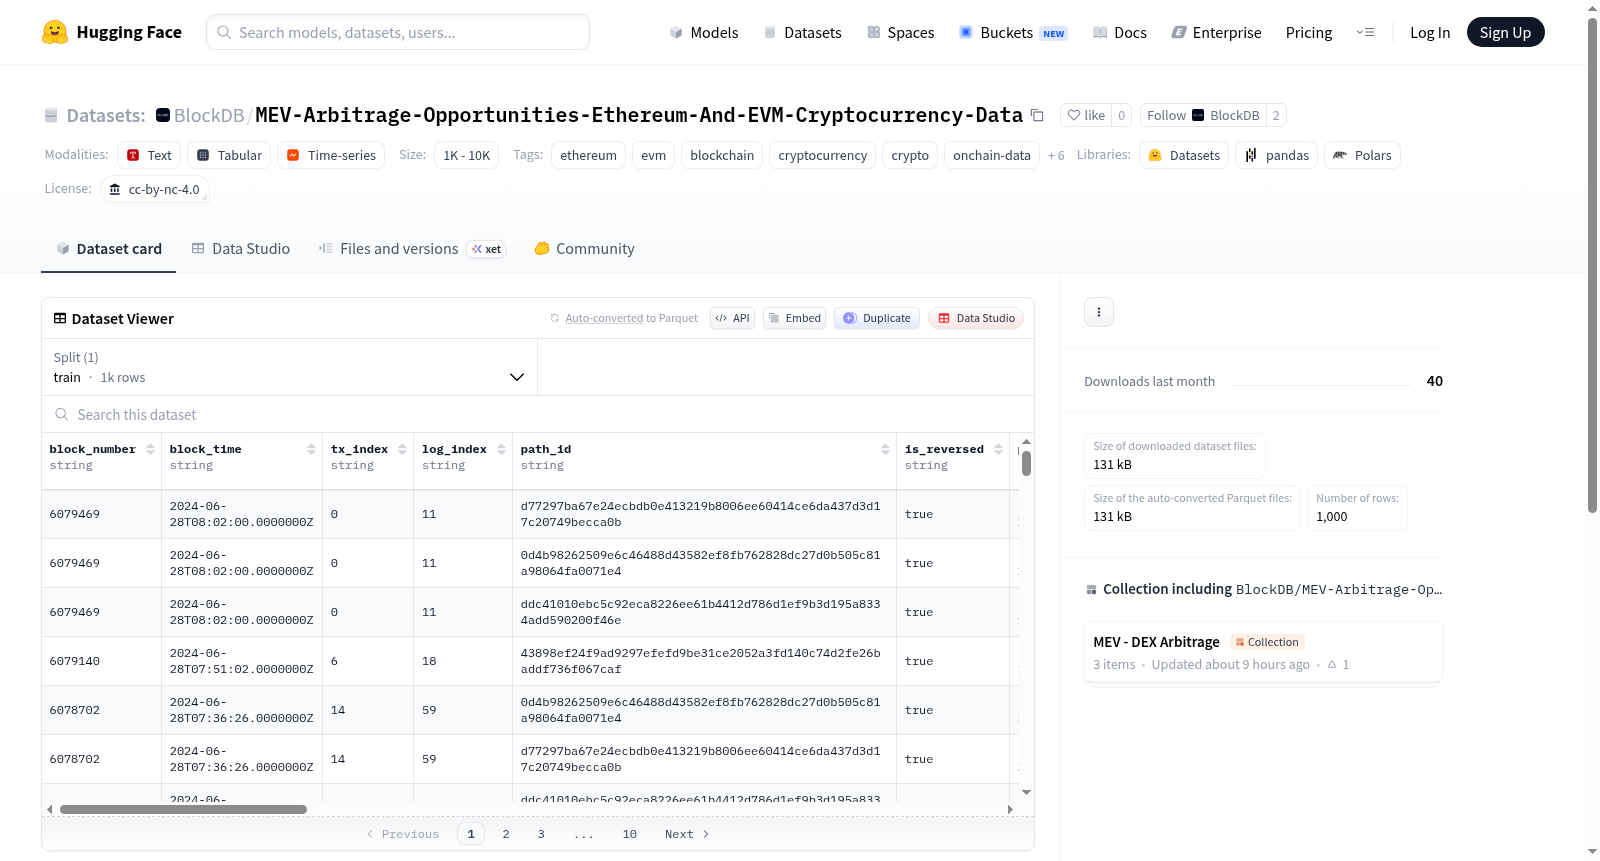Sort the log_index column
Viewport: 1600px width, 861px height.
point(501,450)
